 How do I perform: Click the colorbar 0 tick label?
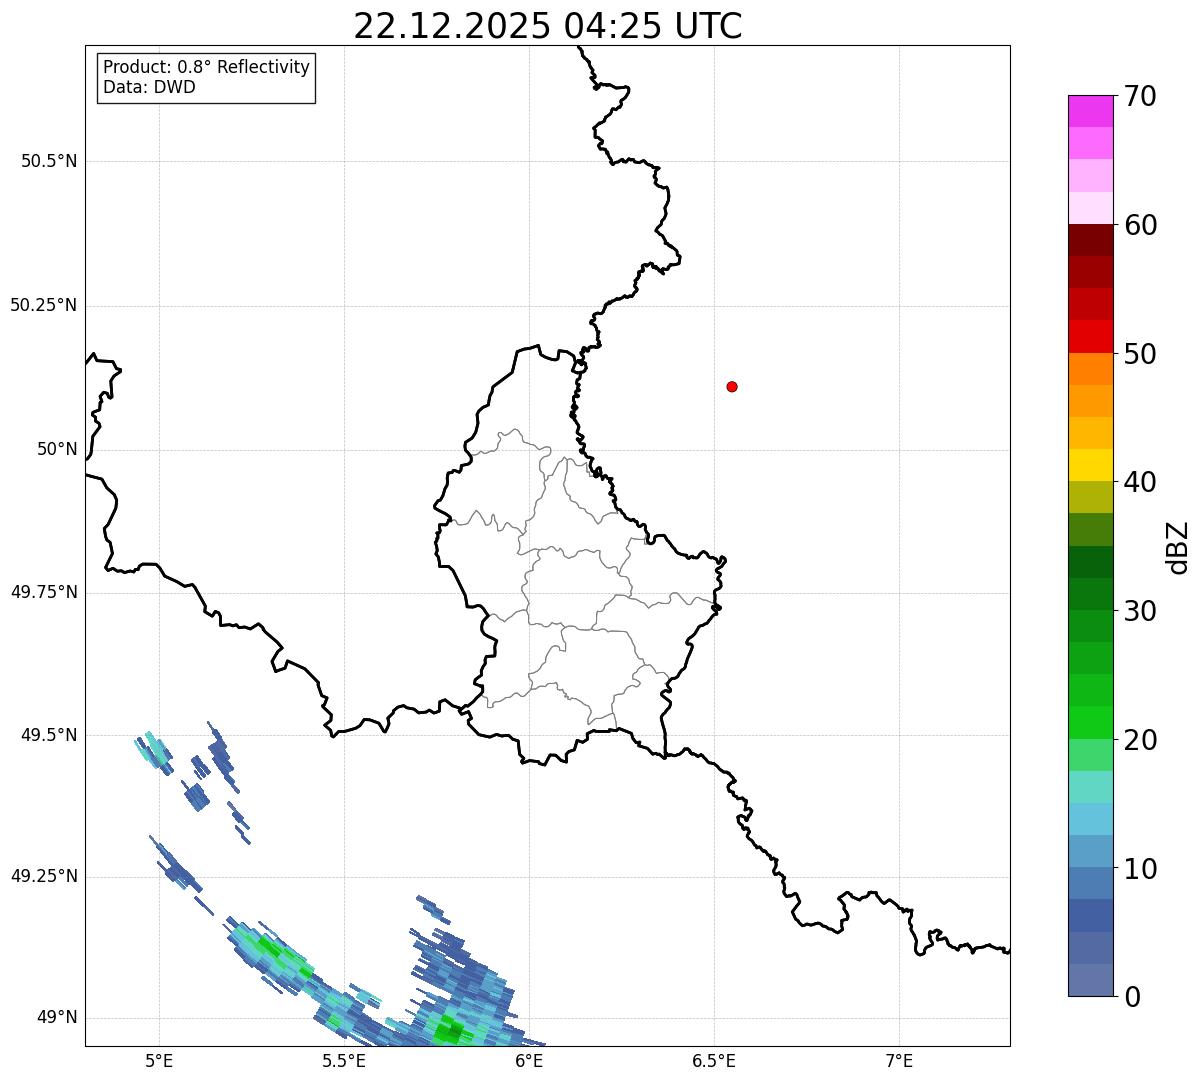[x=1132, y=997]
